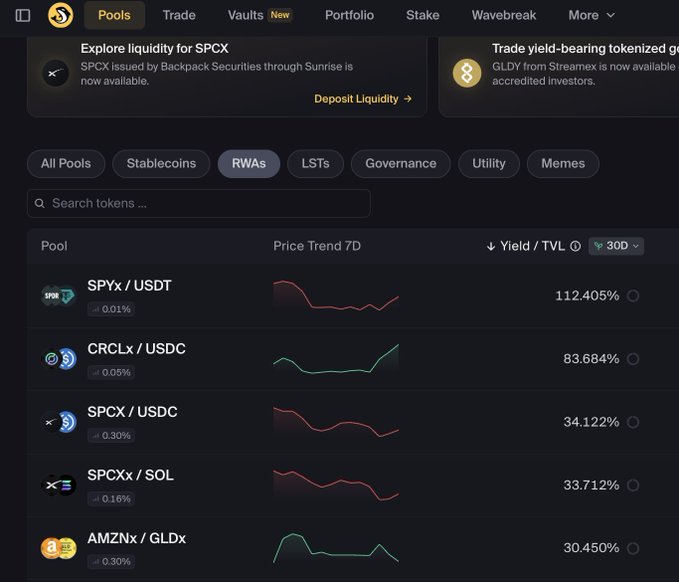Click the 33.712% yield value
The width and height of the screenshot is (679, 582).
591,485
